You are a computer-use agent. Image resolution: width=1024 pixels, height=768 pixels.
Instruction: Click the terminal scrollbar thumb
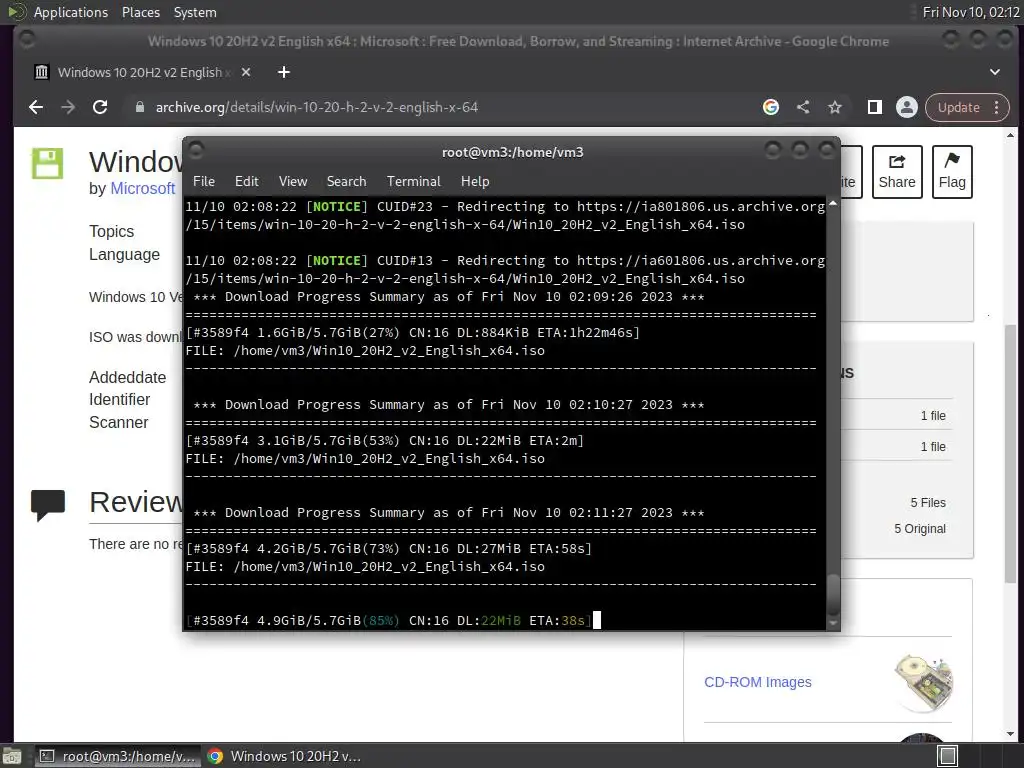(x=833, y=594)
